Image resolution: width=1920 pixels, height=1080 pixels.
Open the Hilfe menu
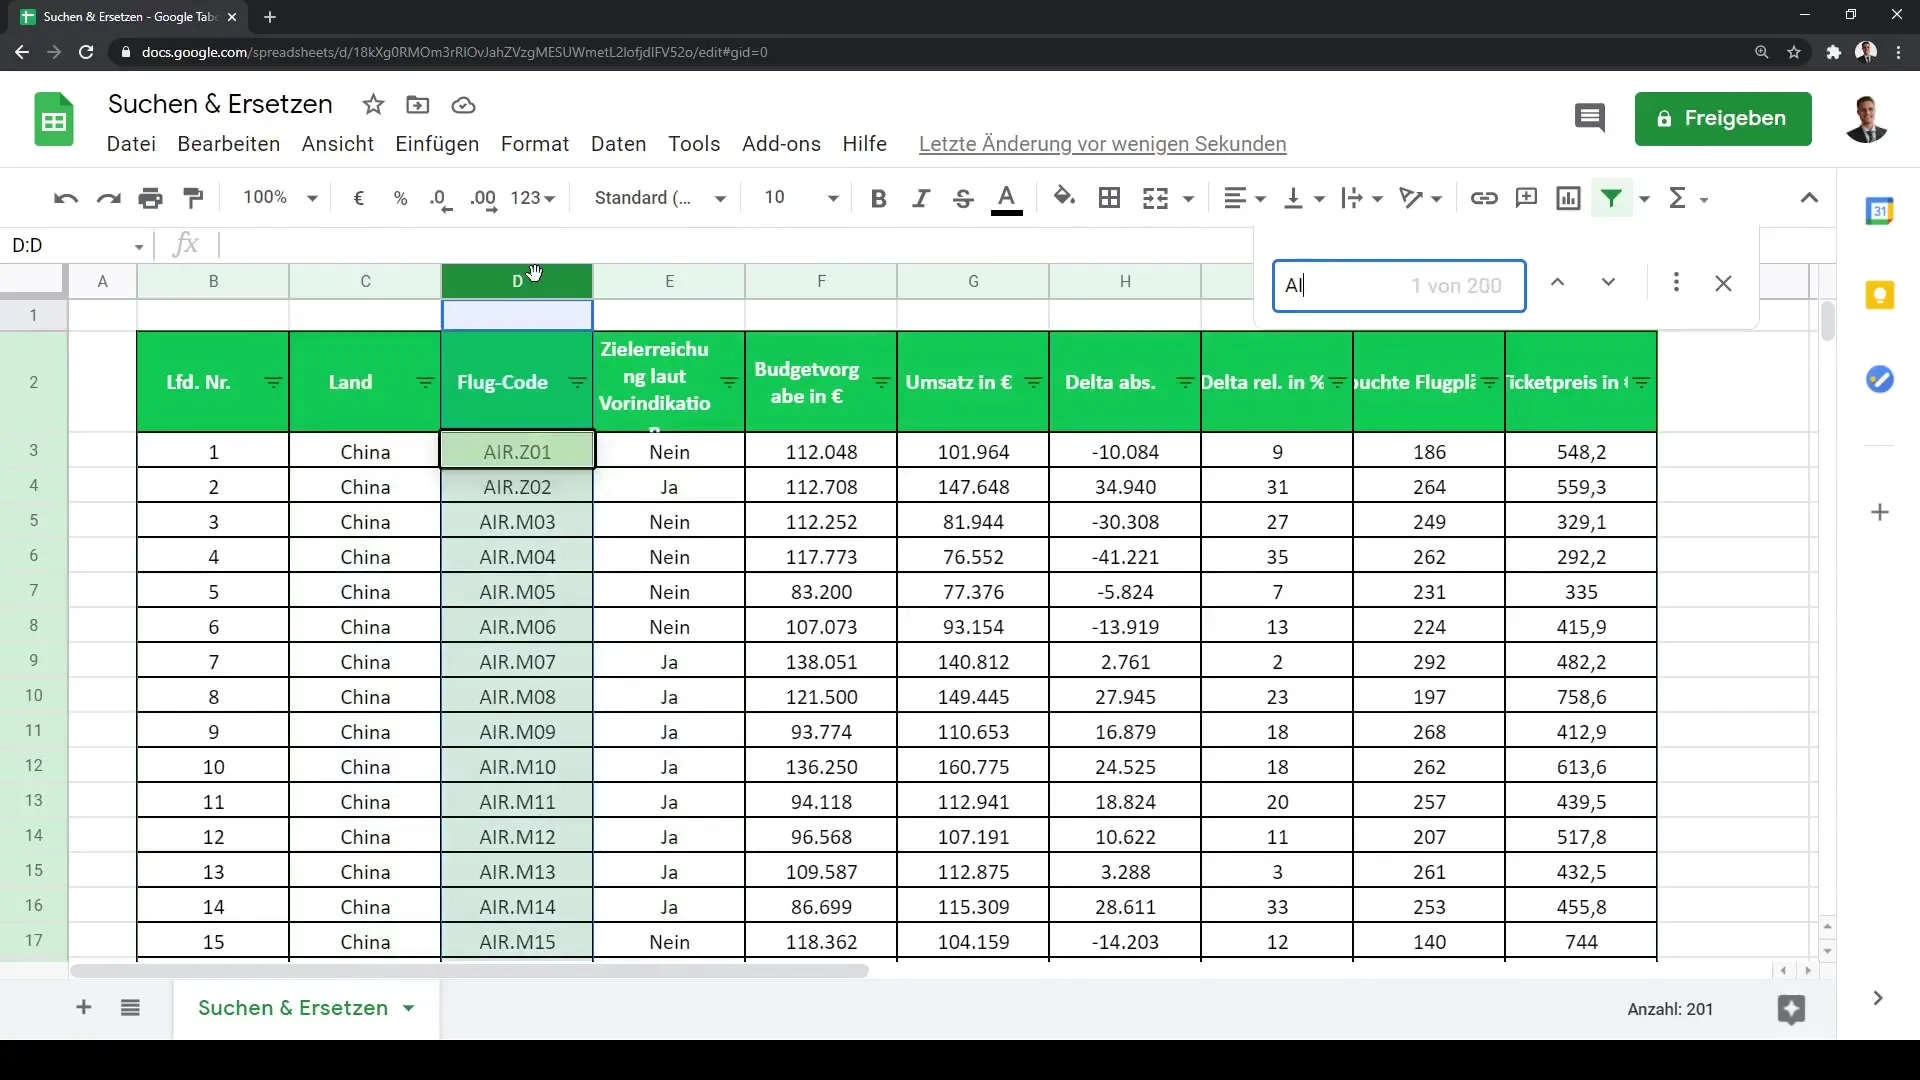[865, 144]
